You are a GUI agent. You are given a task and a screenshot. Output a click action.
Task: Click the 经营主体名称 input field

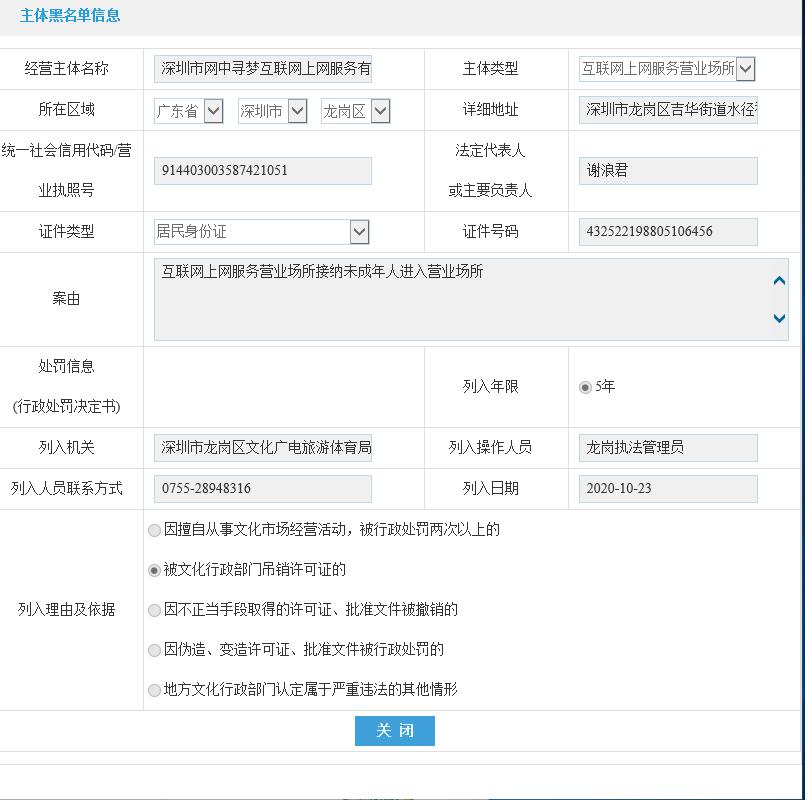(262, 68)
